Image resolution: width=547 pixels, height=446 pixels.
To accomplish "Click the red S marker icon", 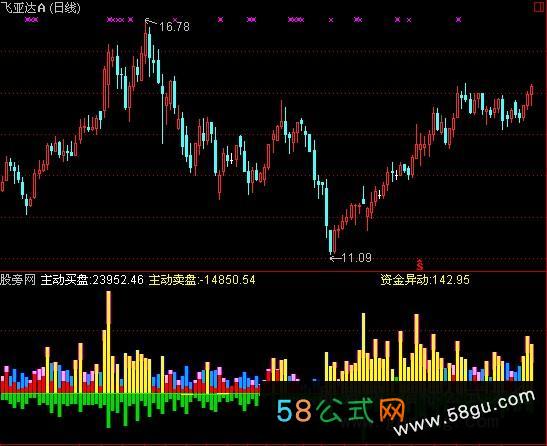I will (x=420, y=265).
